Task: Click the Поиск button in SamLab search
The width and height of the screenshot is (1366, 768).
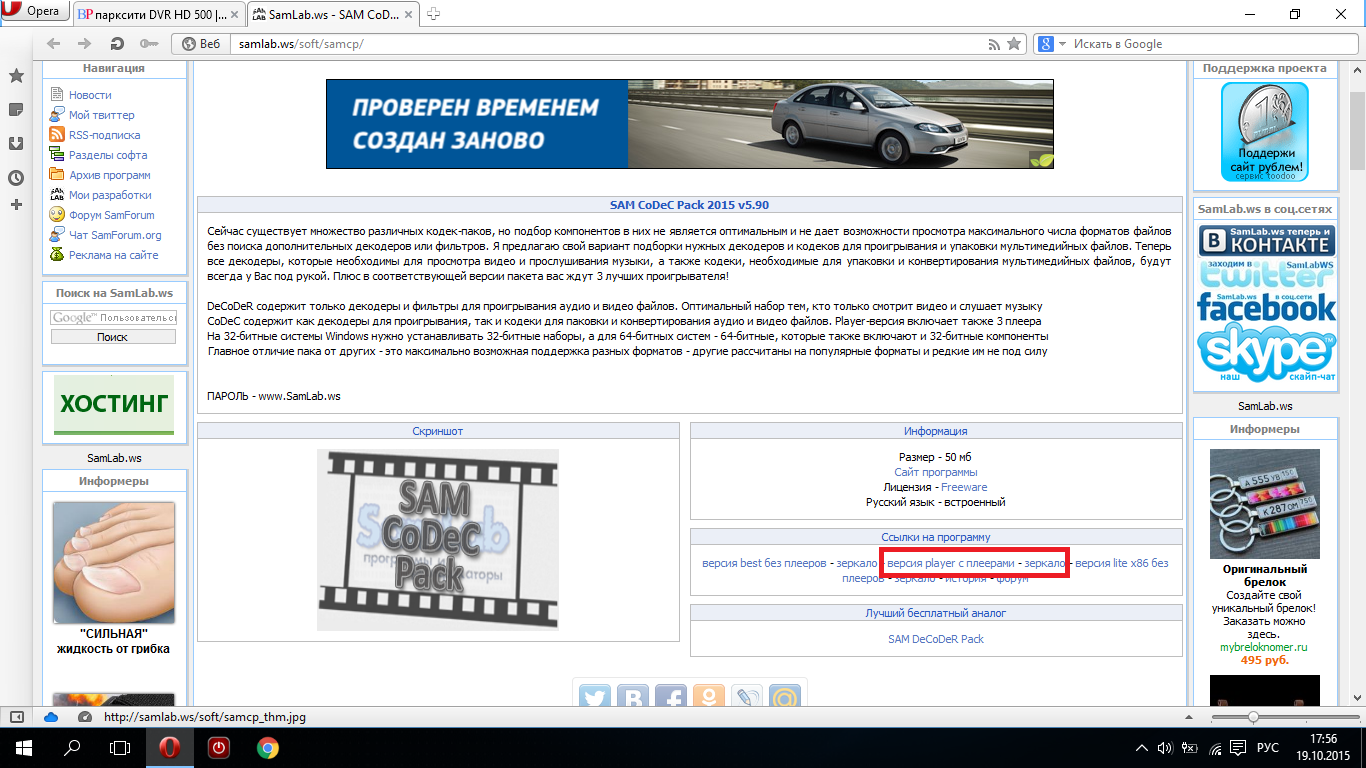Action: coord(112,337)
